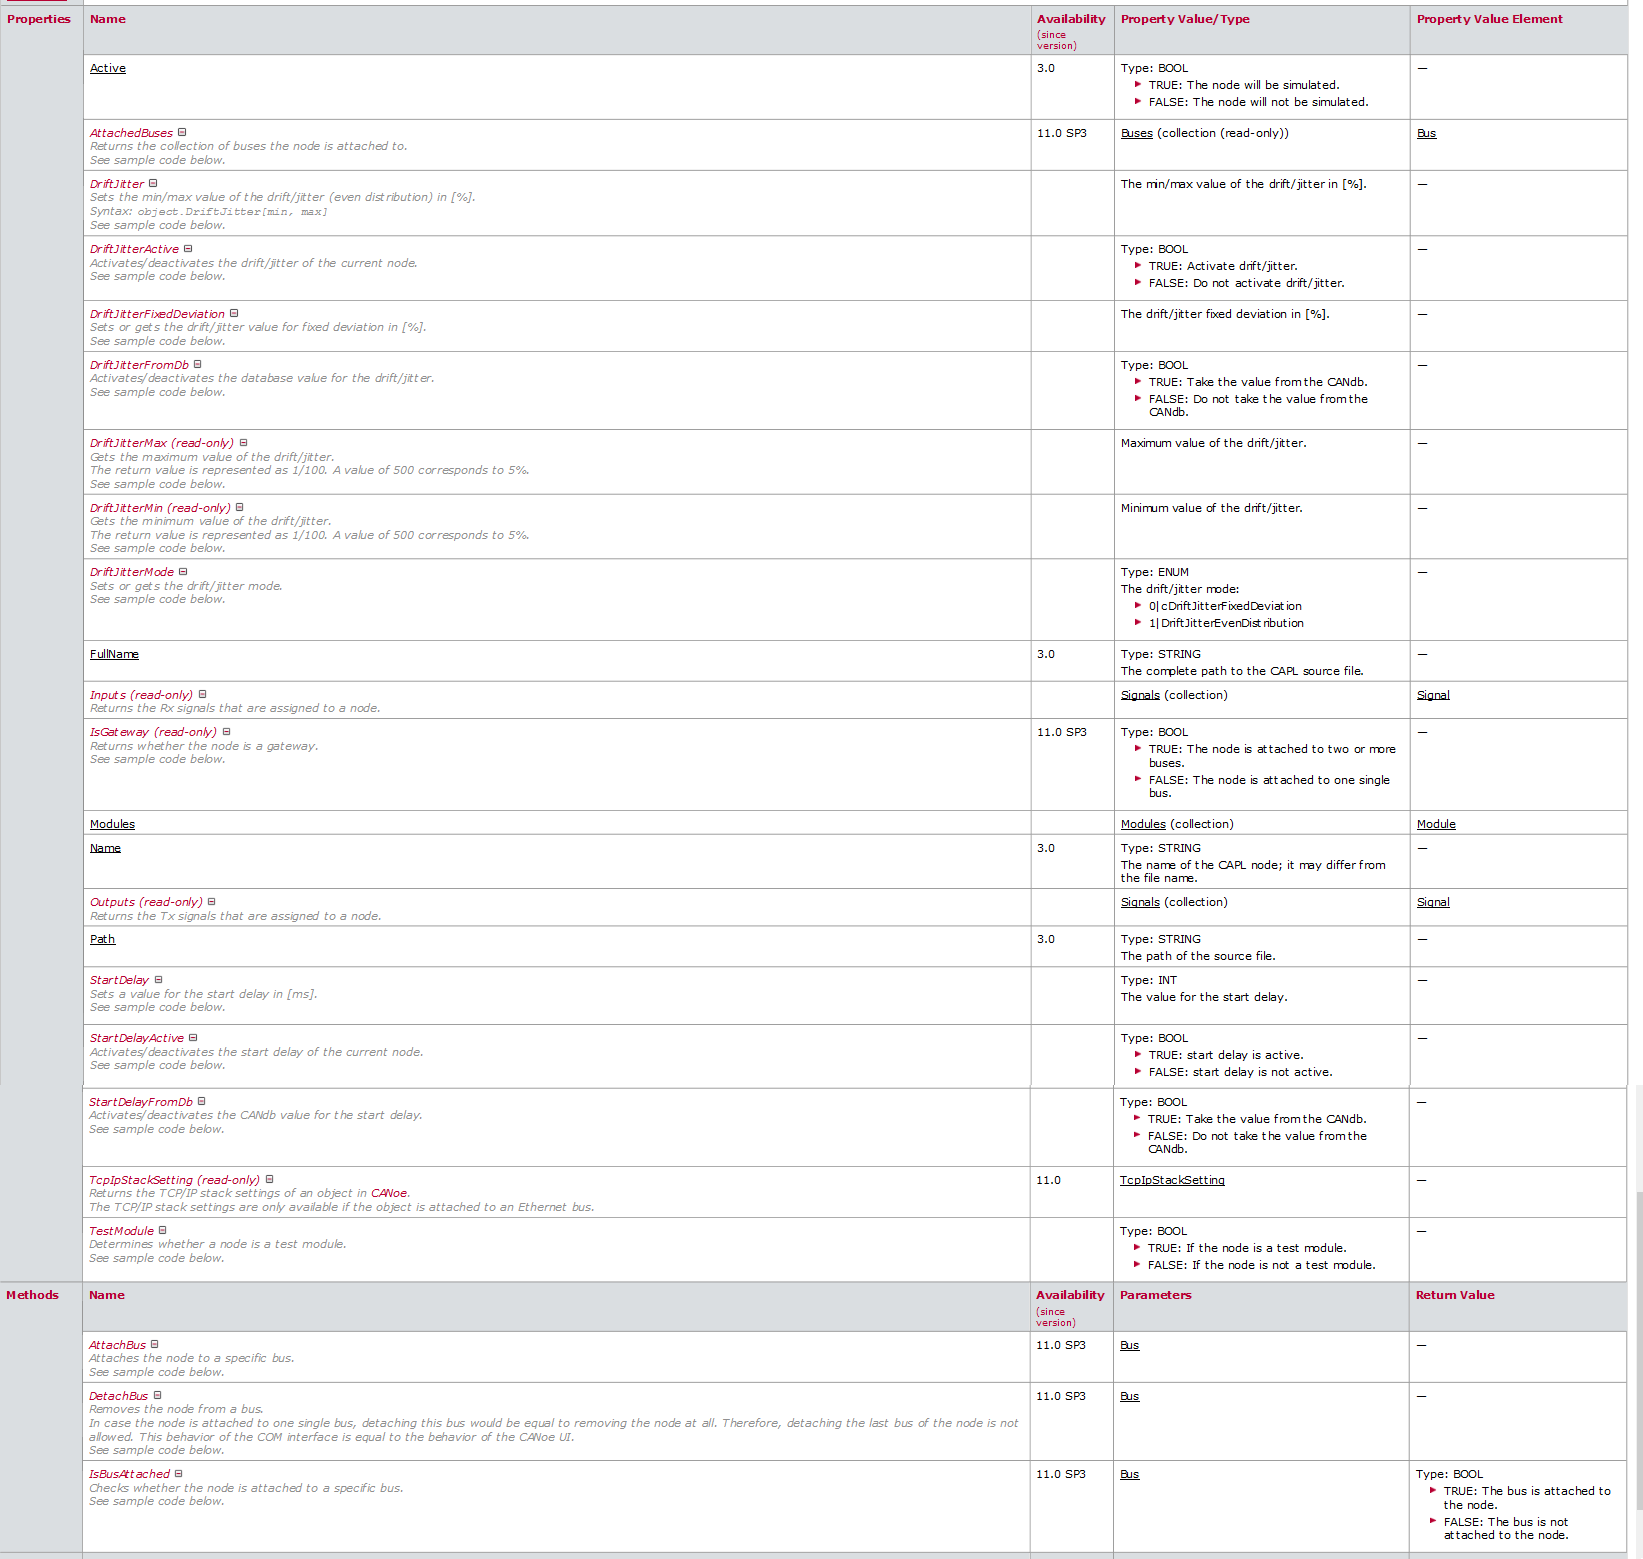
Task: Open the Active property link
Action: 108,68
